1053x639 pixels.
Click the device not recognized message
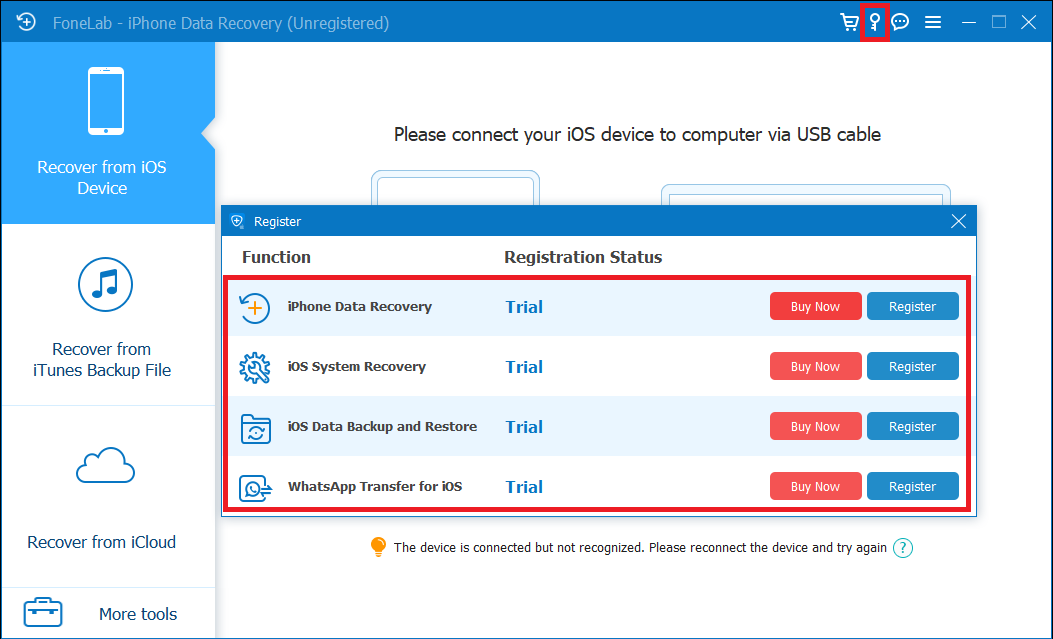click(640, 548)
